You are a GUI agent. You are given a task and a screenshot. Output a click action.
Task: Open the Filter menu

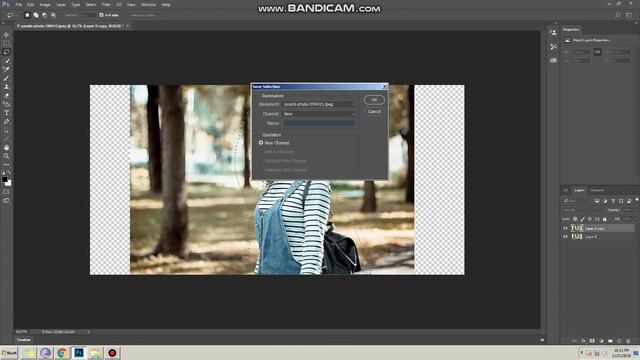pyautogui.click(x=106, y=4)
